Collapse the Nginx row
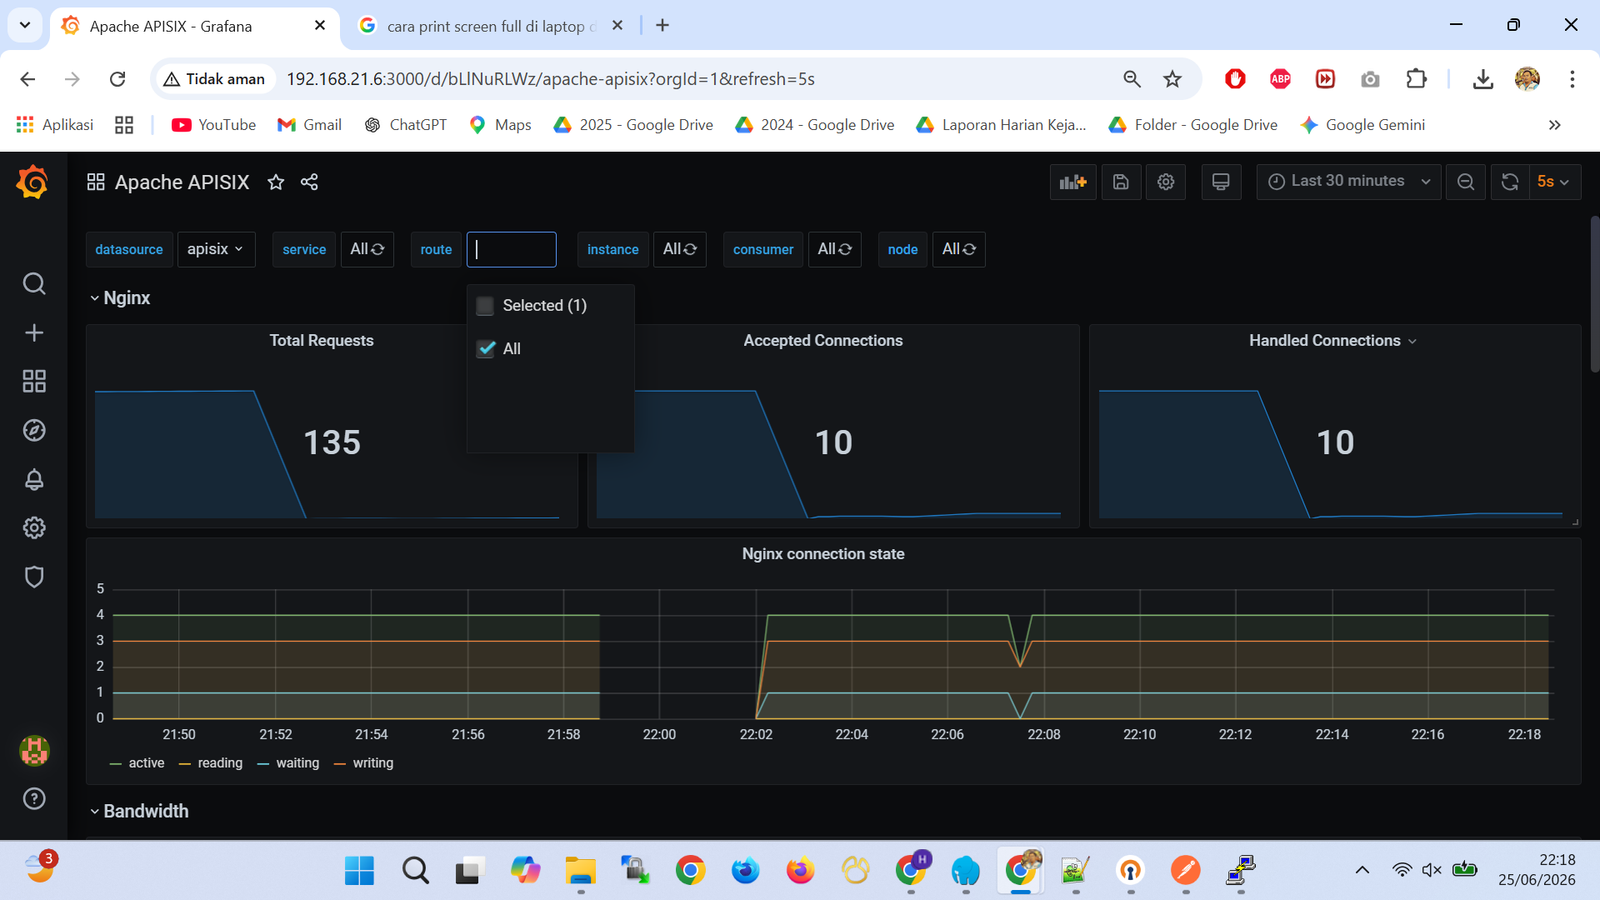 click(x=120, y=298)
